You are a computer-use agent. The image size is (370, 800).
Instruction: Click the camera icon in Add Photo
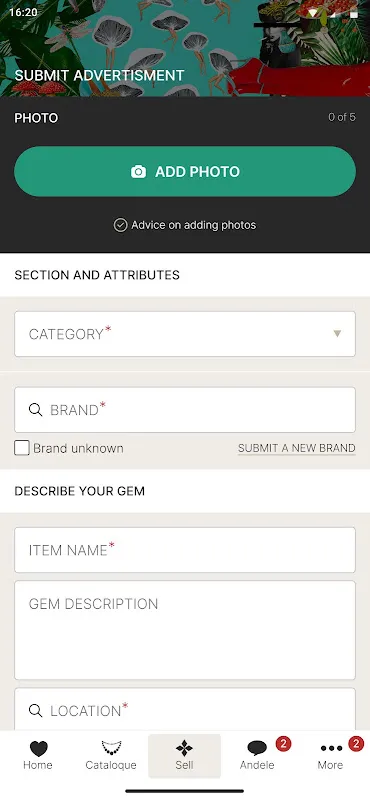(x=138, y=171)
